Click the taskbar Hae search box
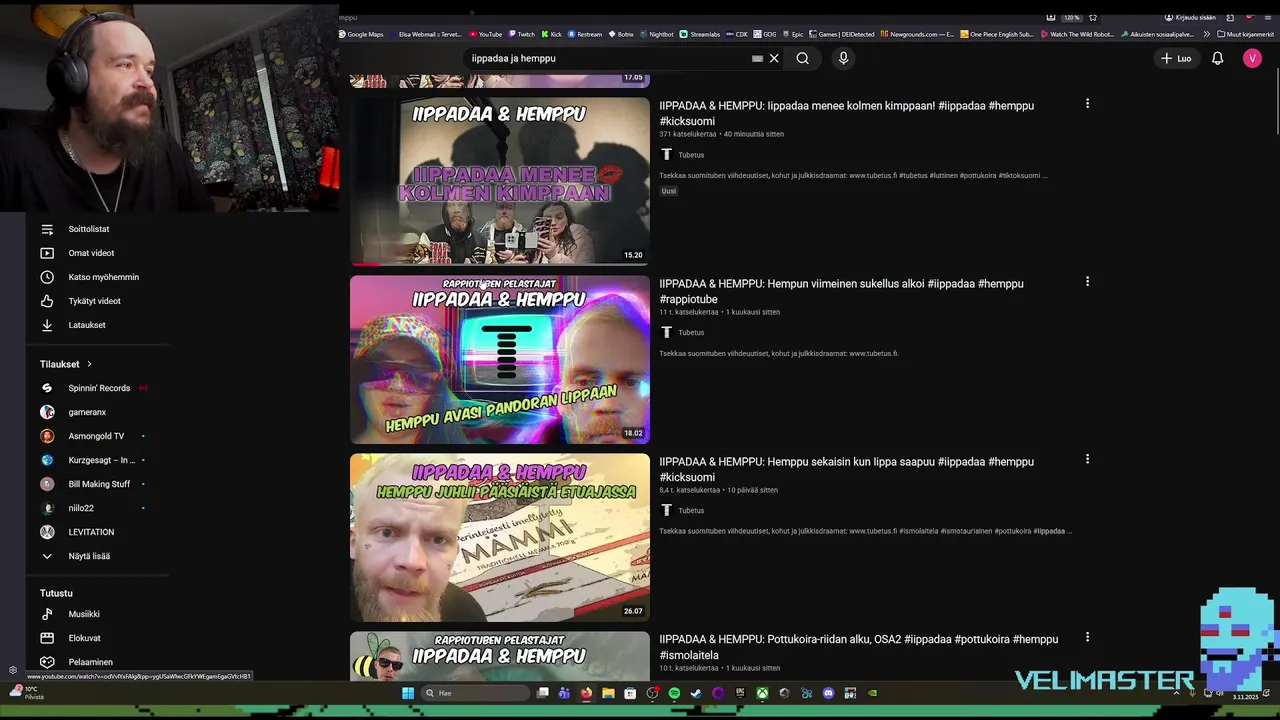Viewport: 1280px width, 720px height. [475, 693]
